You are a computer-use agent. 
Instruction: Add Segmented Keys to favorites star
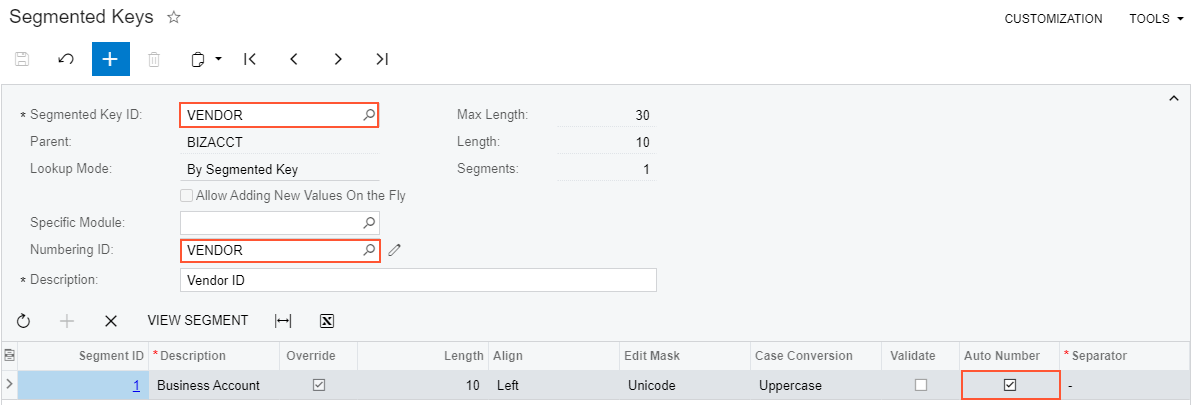pyautogui.click(x=174, y=18)
